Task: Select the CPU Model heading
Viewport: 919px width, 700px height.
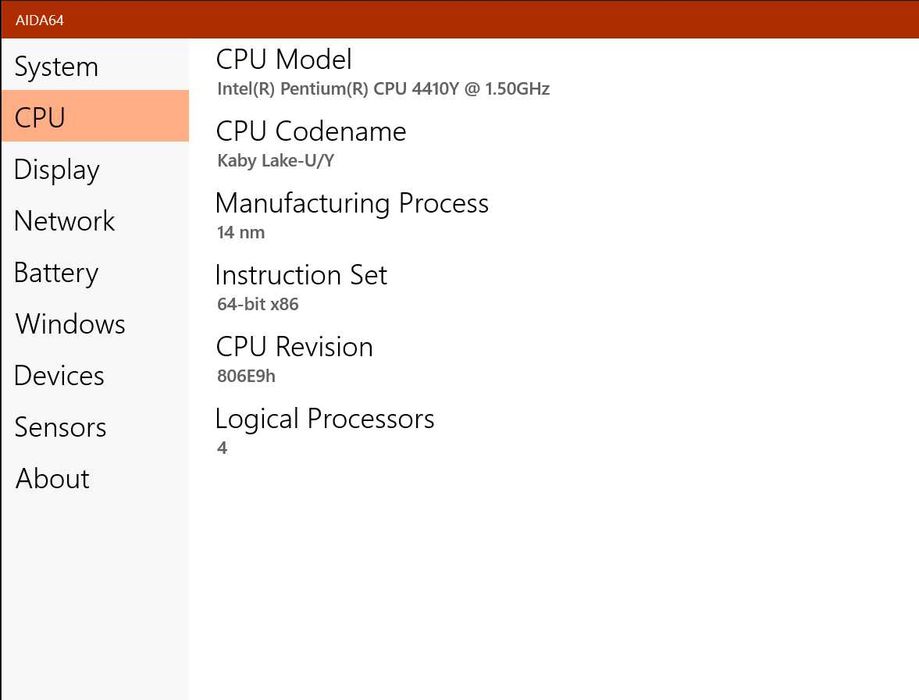Action: (284, 59)
